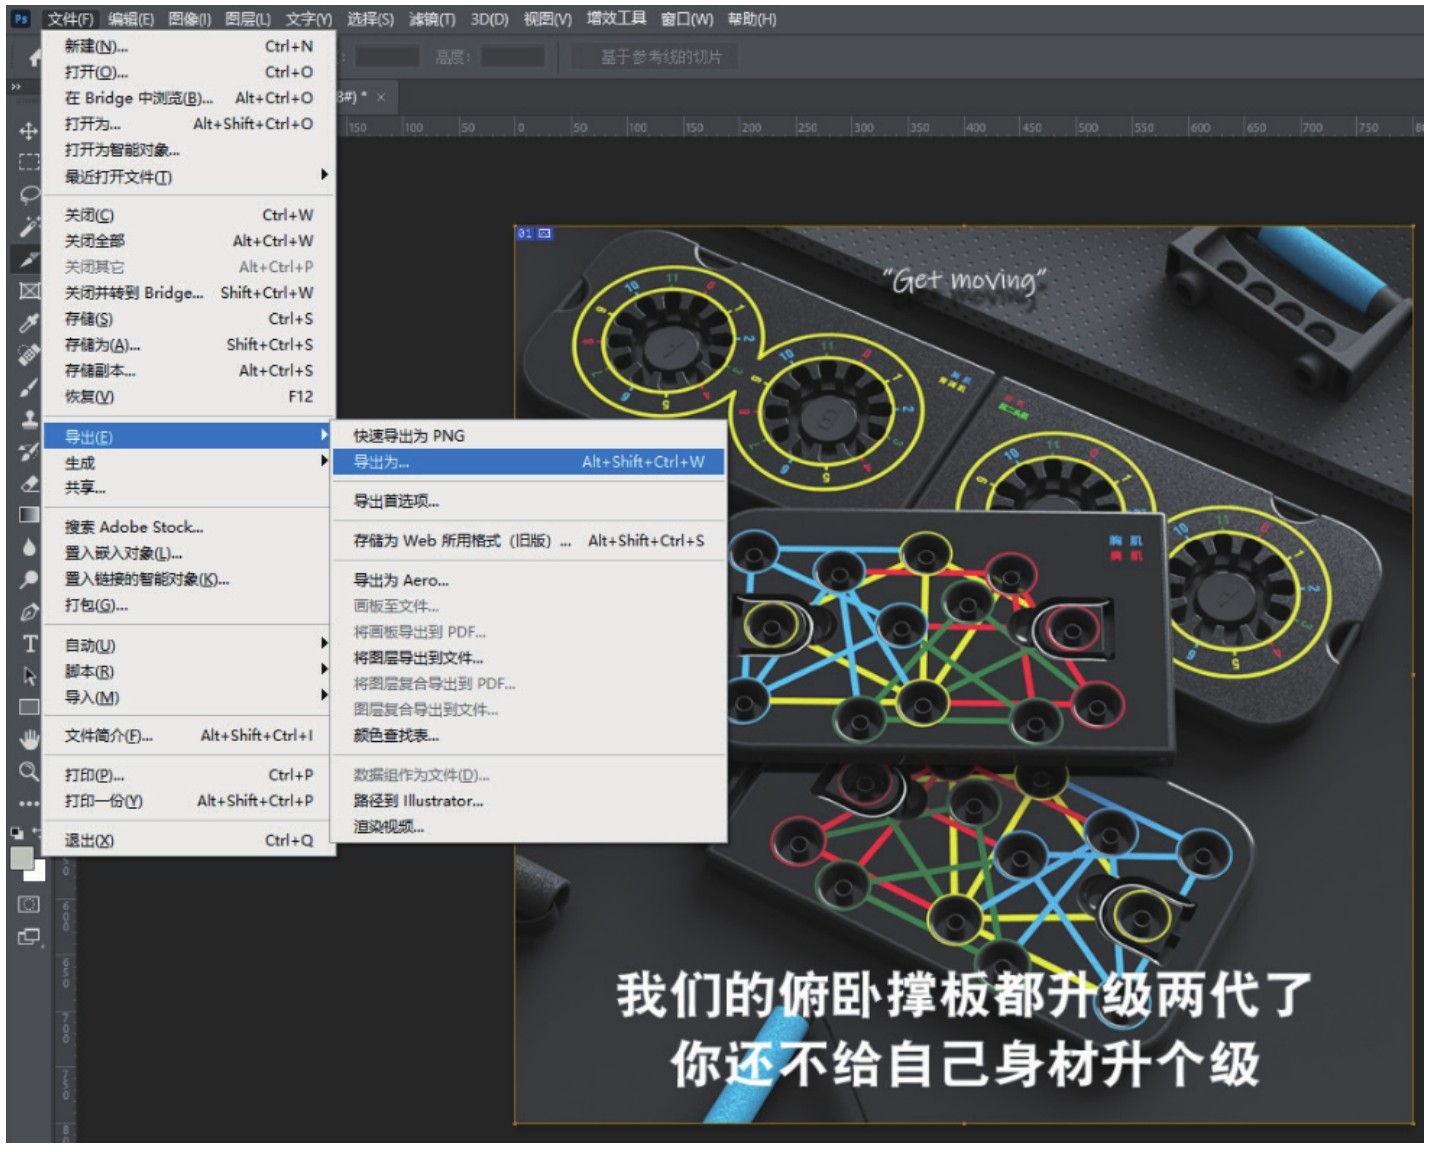The width and height of the screenshot is (1432, 1152).
Task: Select the Hand tool
Action: (x=29, y=739)
